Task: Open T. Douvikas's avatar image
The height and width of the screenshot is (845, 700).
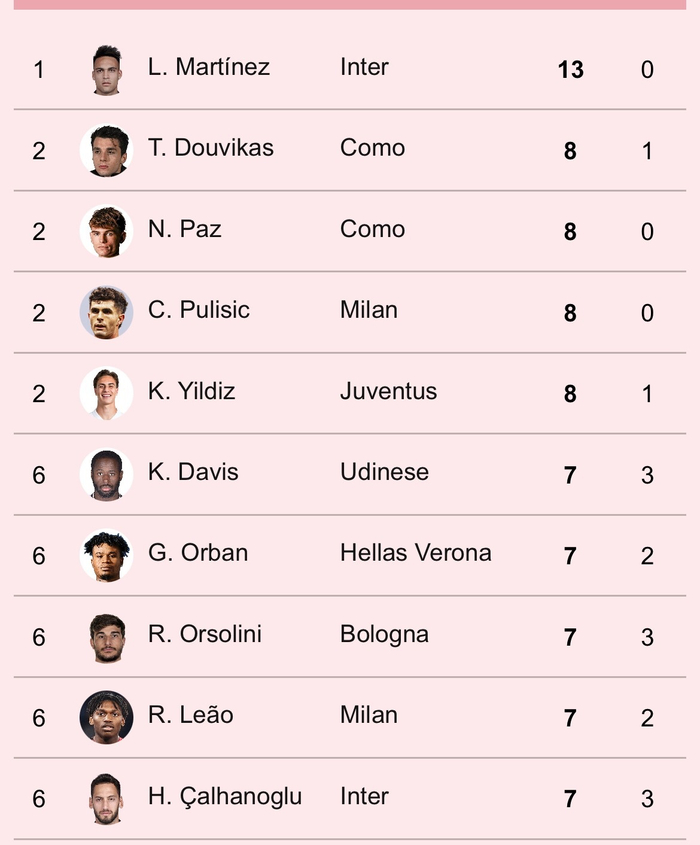Action: pyautogui.click(x=106, y=150)
